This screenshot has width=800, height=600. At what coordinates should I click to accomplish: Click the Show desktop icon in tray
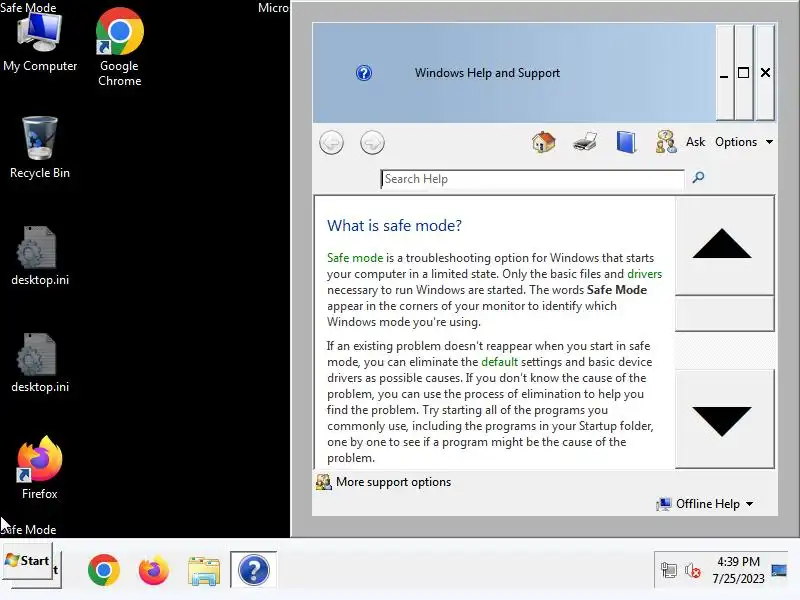[779, 570]
